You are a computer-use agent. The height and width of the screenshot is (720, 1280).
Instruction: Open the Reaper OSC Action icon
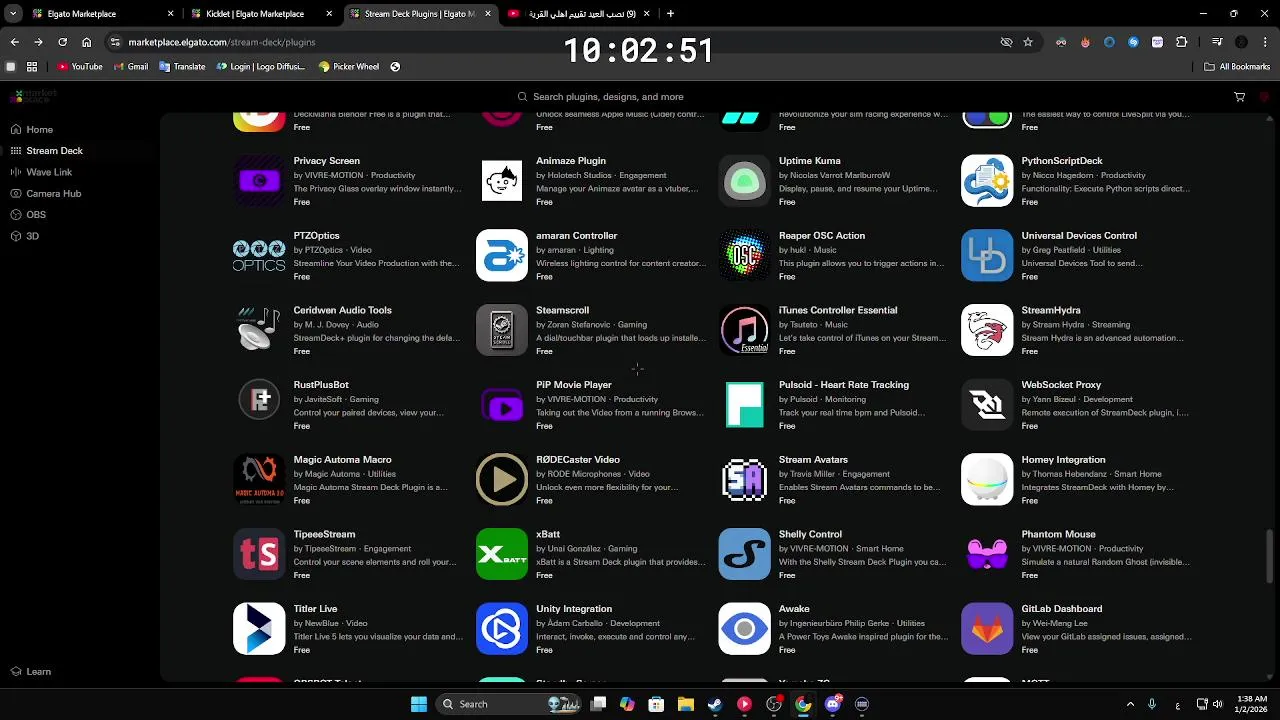744,256
